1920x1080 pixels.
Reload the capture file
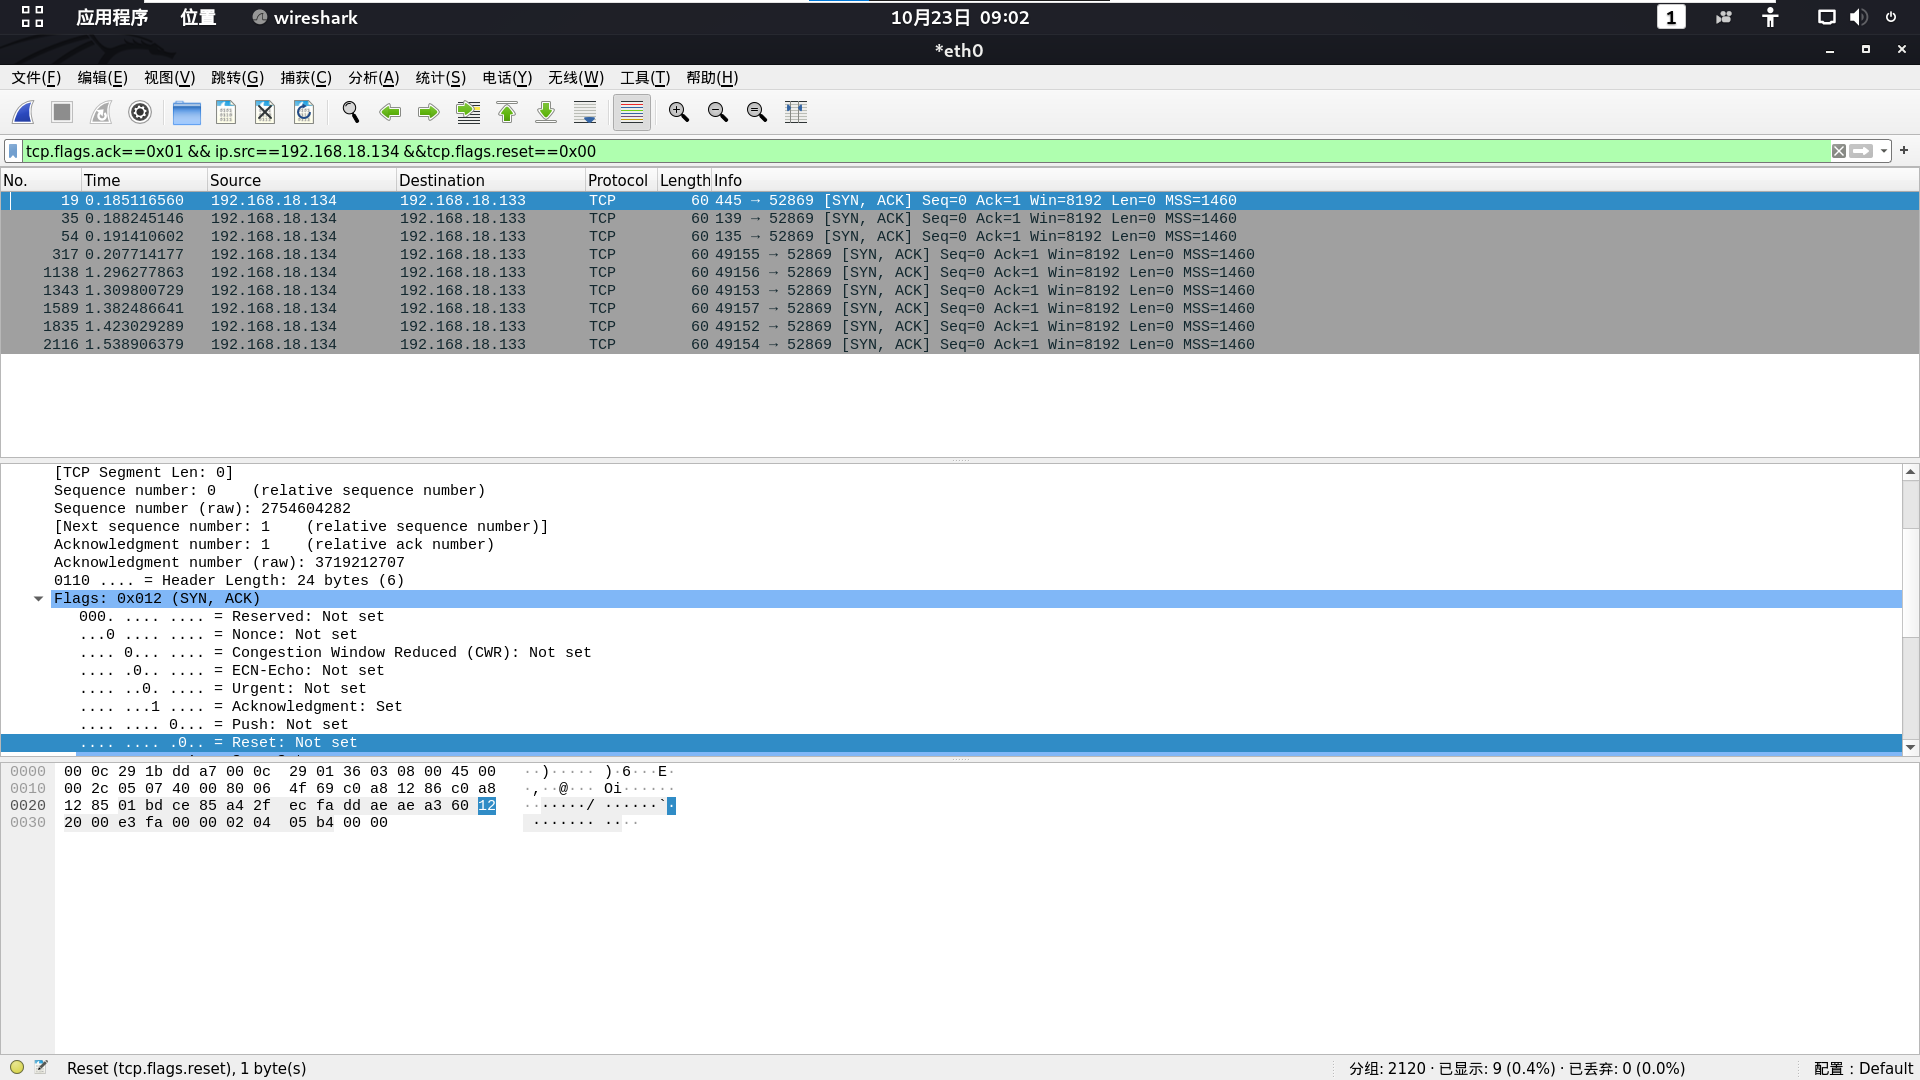[x=304, y=112]
